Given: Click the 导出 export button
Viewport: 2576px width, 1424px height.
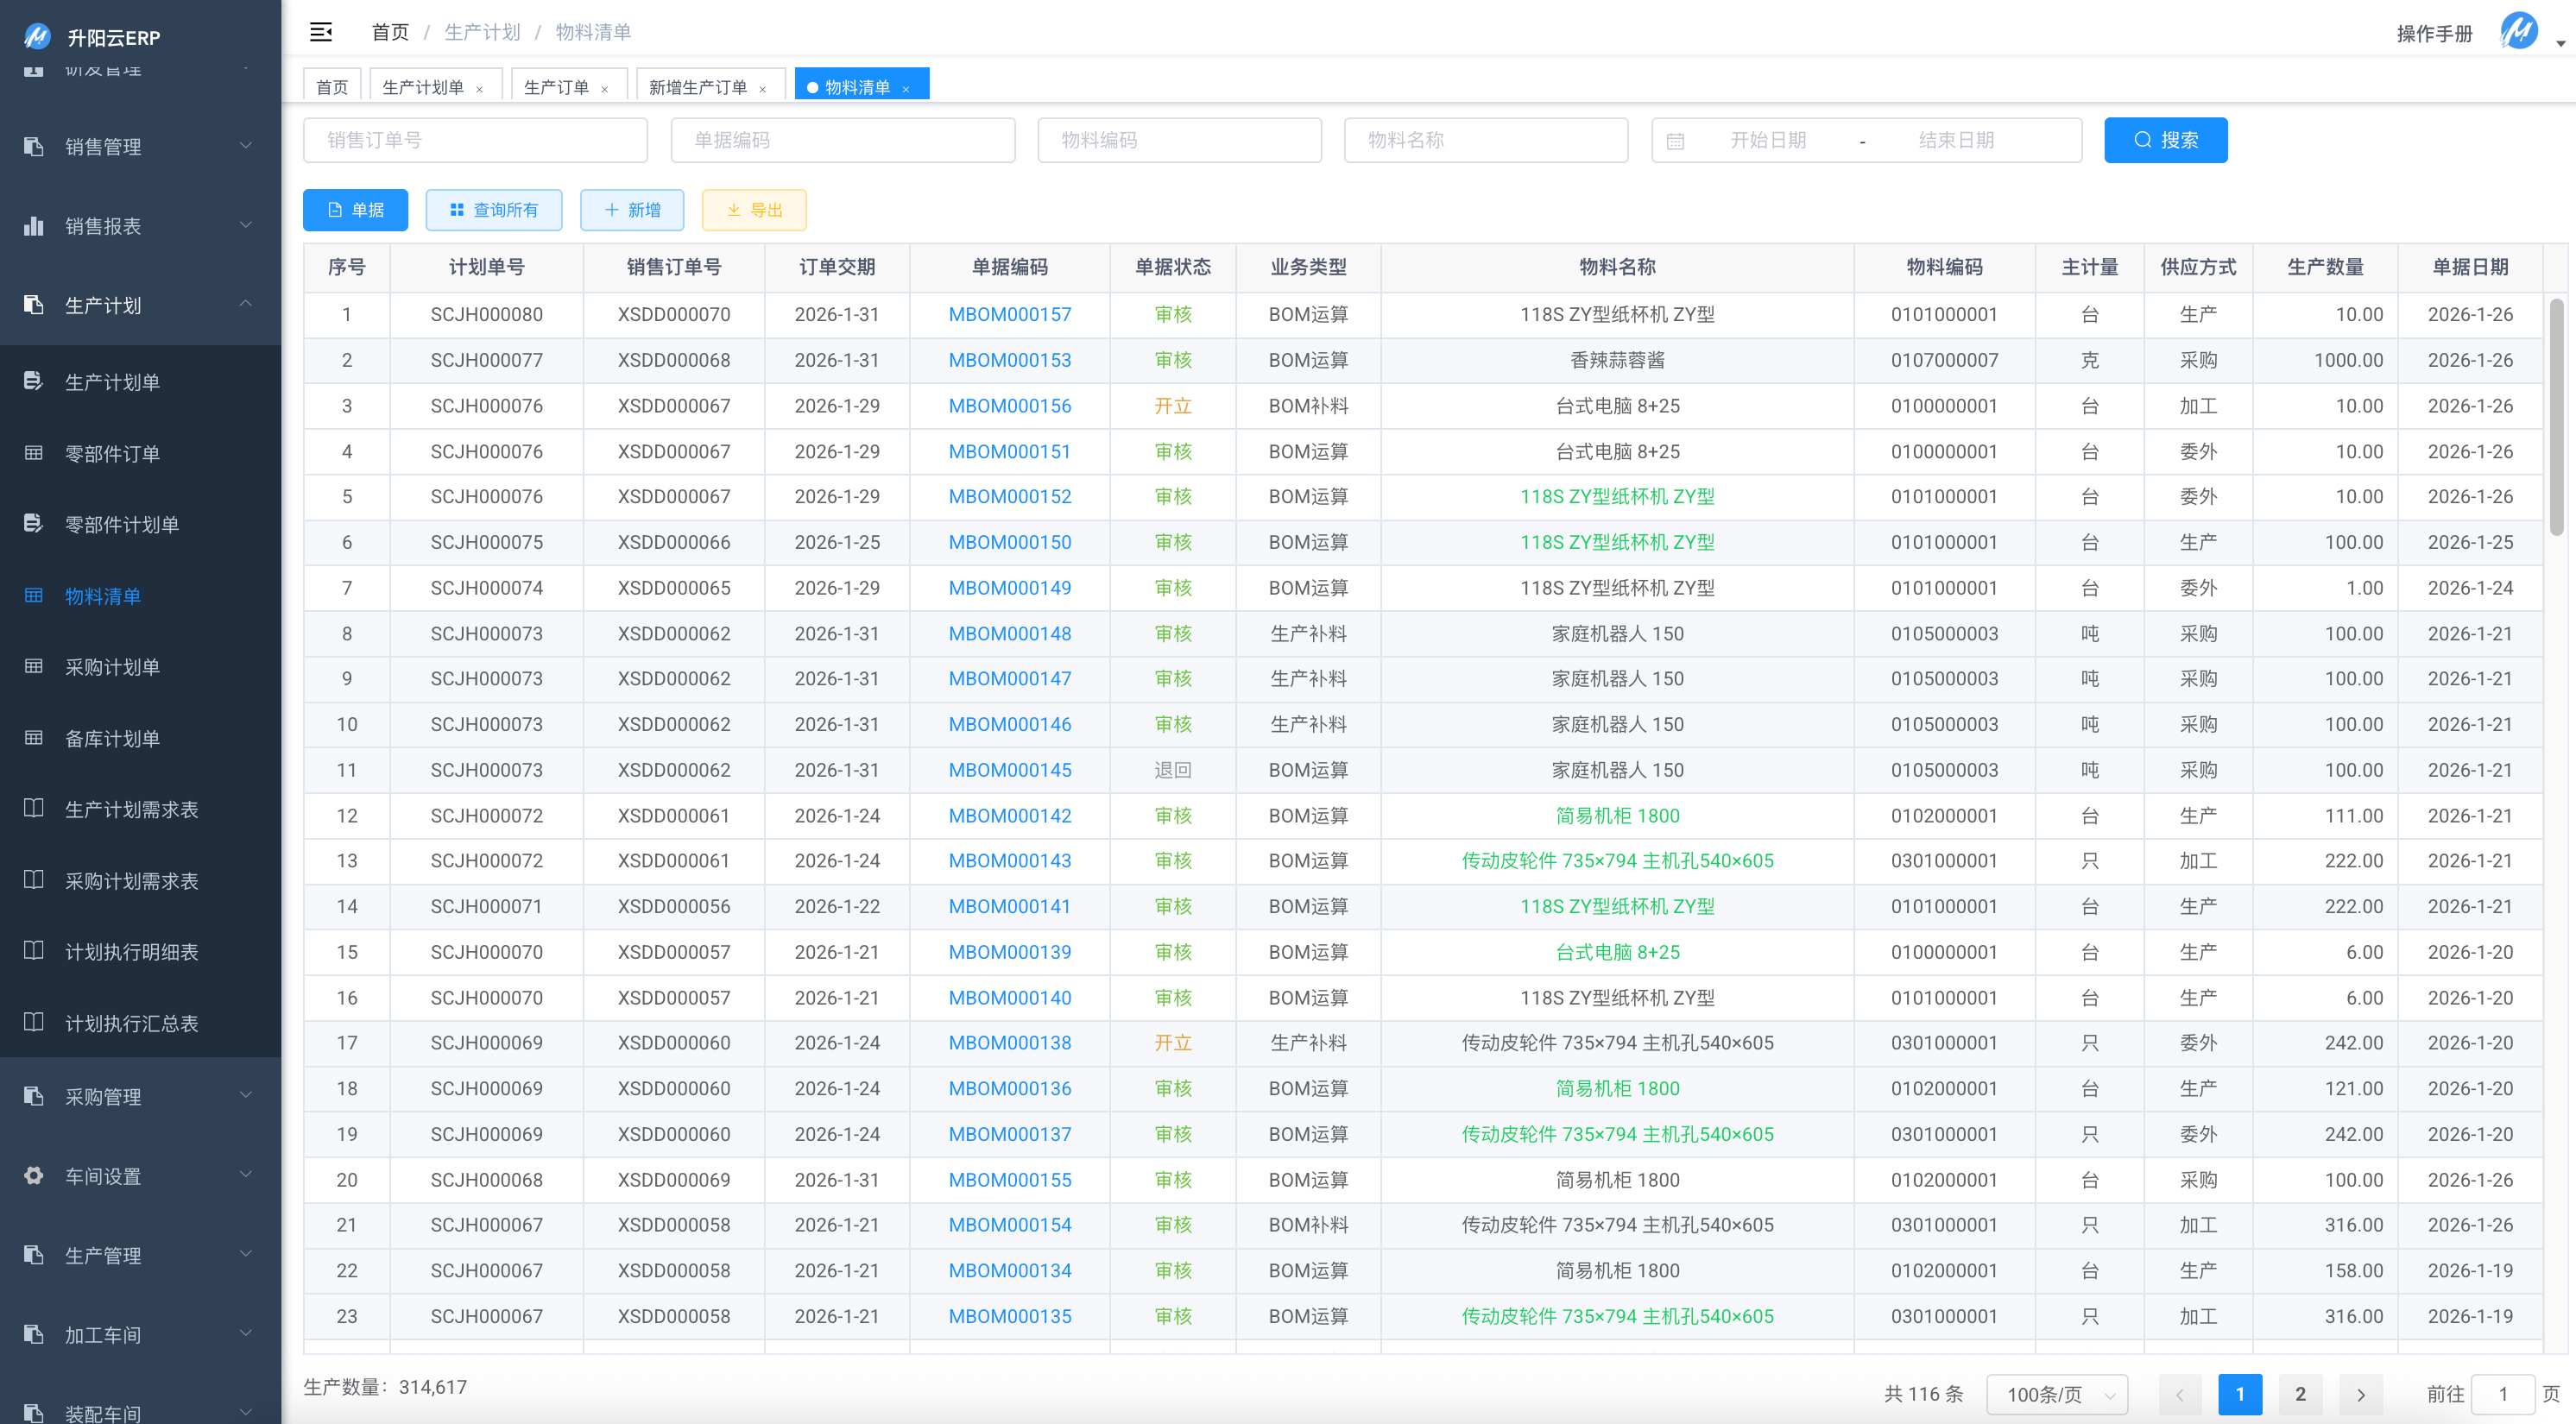Looking at the screenshot, I should click(754, 210).
